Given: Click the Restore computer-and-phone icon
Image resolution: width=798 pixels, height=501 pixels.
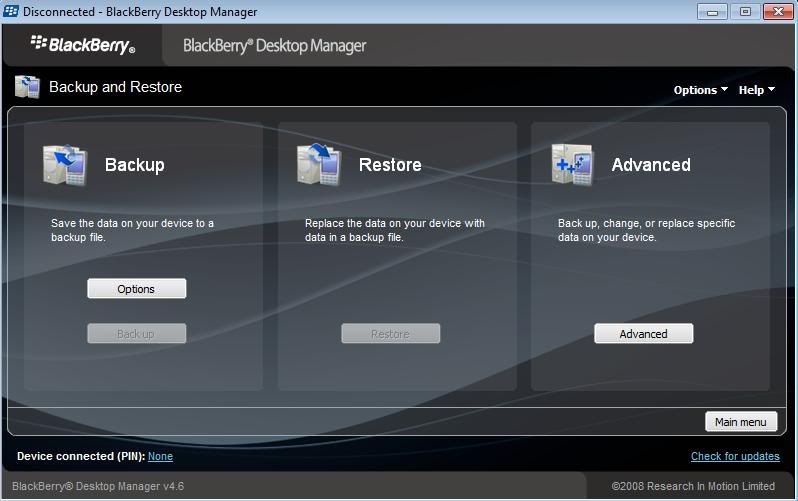Looking at the screenshot, I should click(x=319, y=164).
